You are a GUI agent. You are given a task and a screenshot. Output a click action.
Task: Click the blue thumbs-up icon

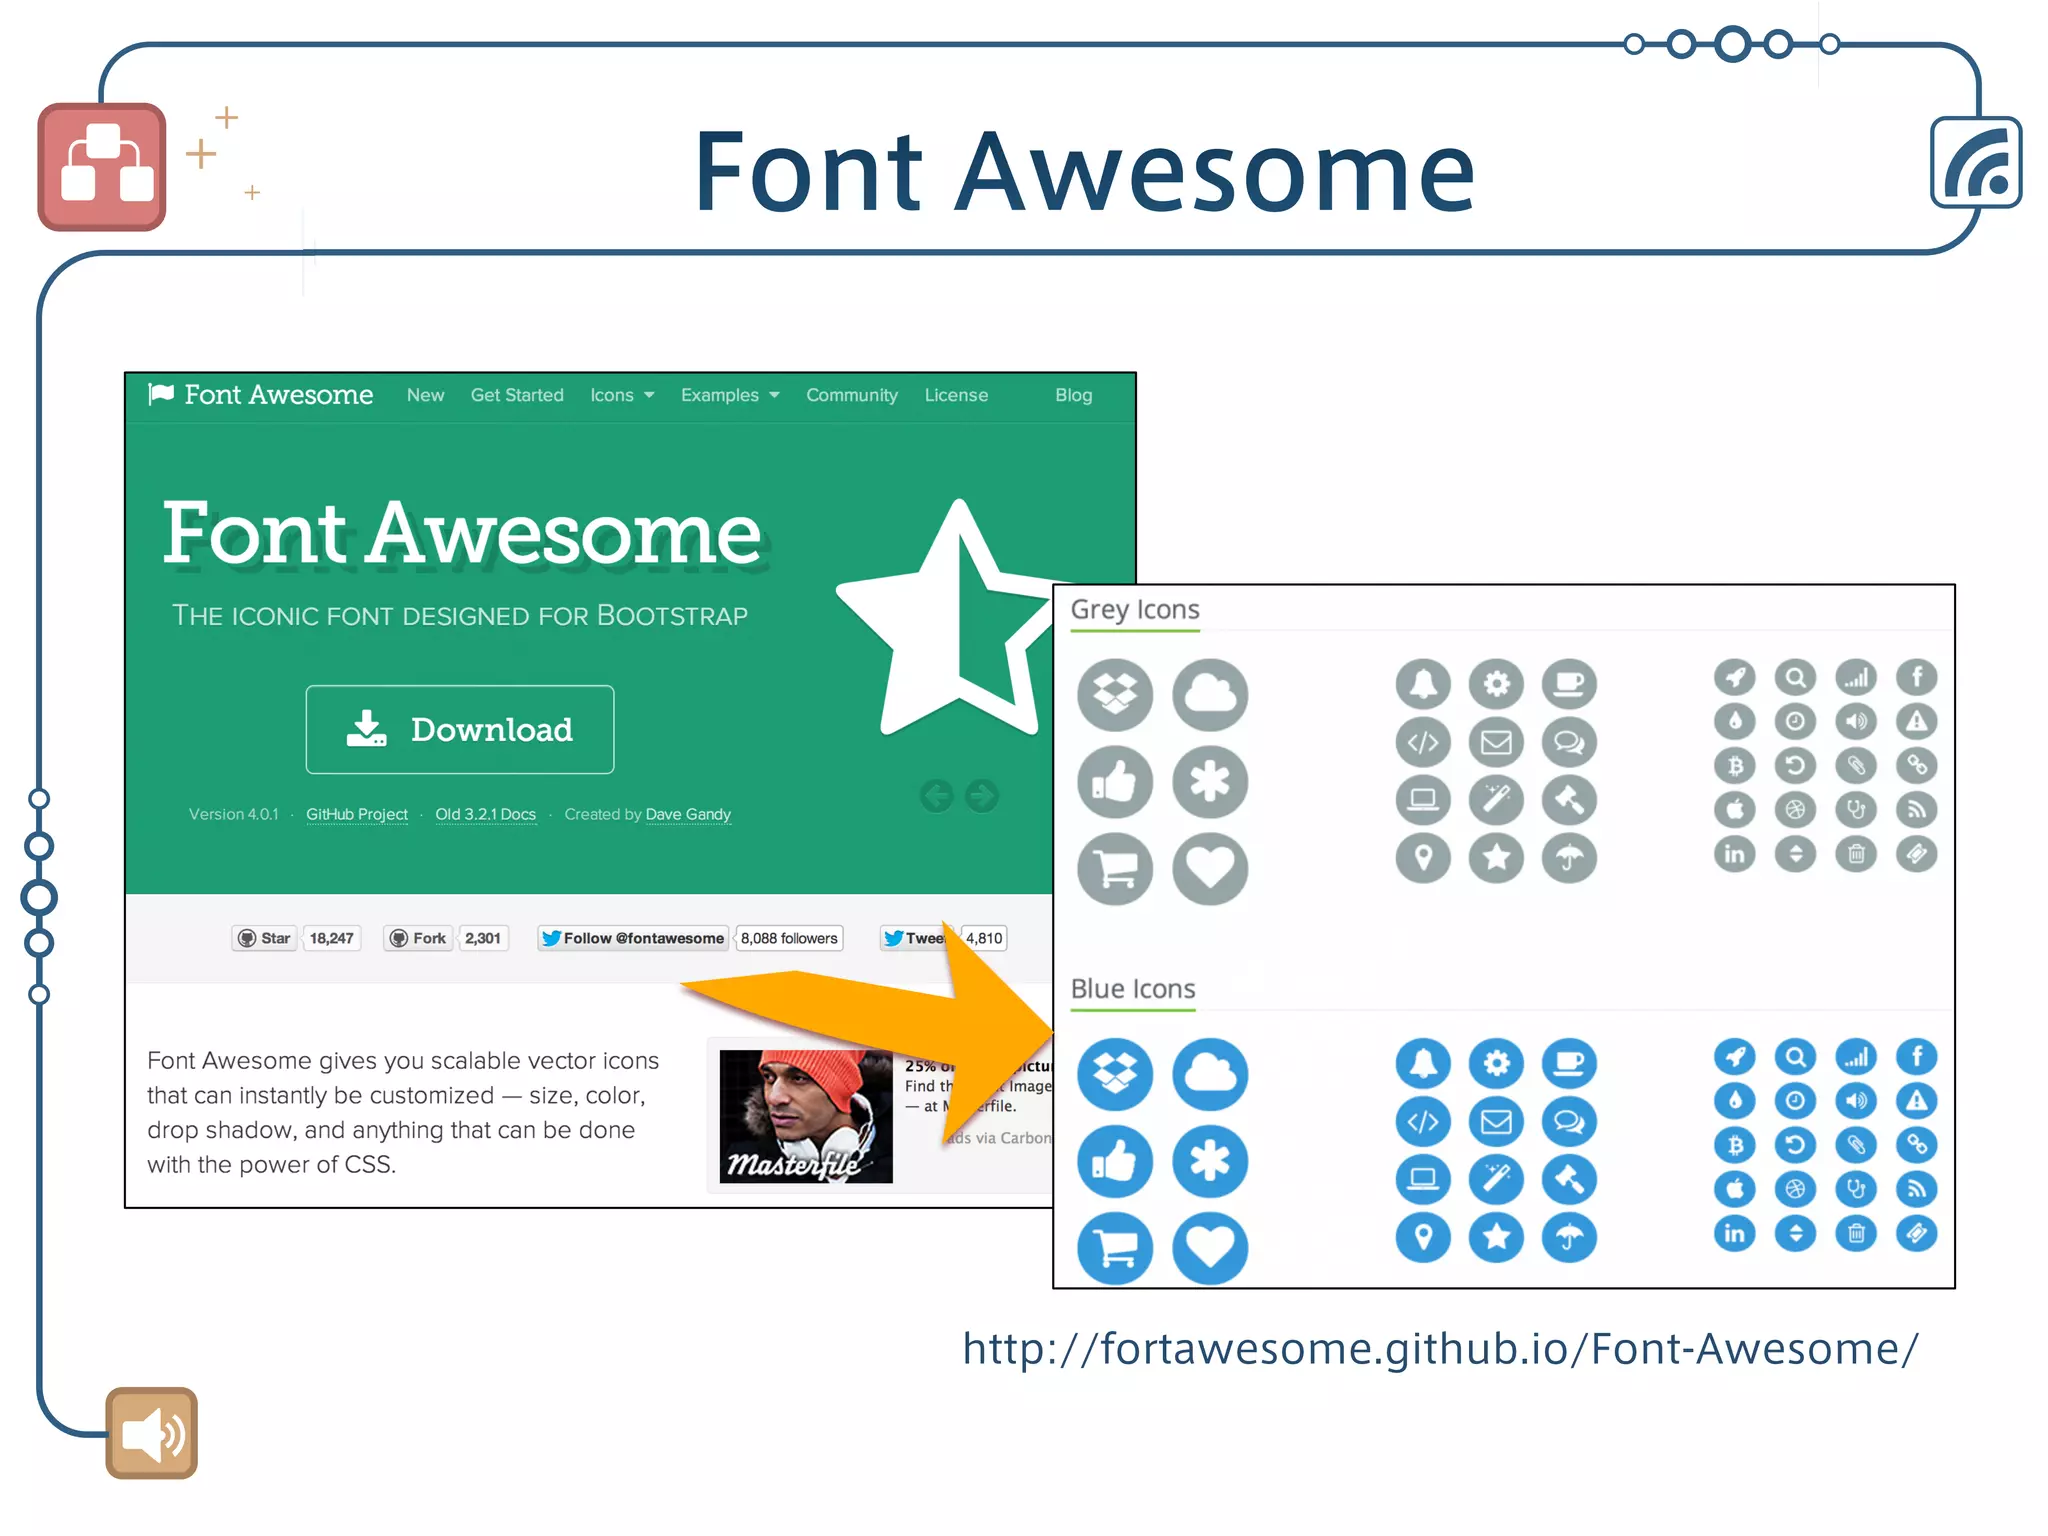coord(1115,1161)
